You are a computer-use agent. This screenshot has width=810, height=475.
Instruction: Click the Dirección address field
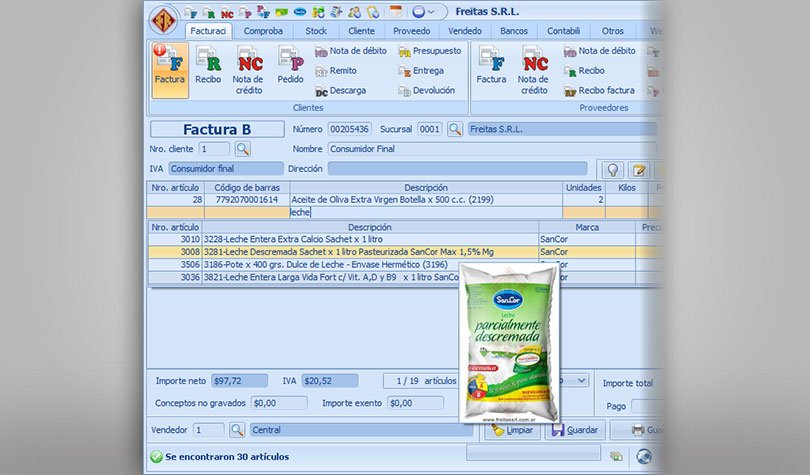pyautogui.click(x=457, y=169)
